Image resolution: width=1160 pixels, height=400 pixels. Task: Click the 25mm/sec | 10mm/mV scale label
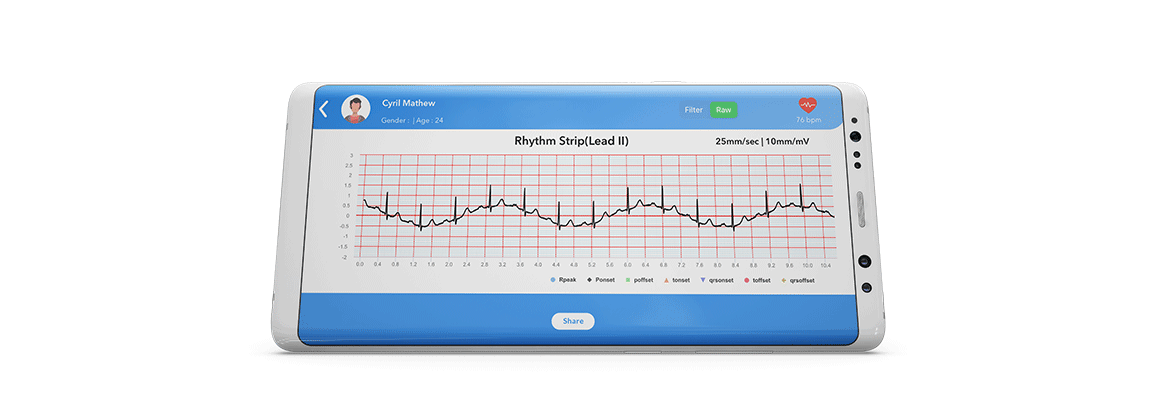coord(762,142)
